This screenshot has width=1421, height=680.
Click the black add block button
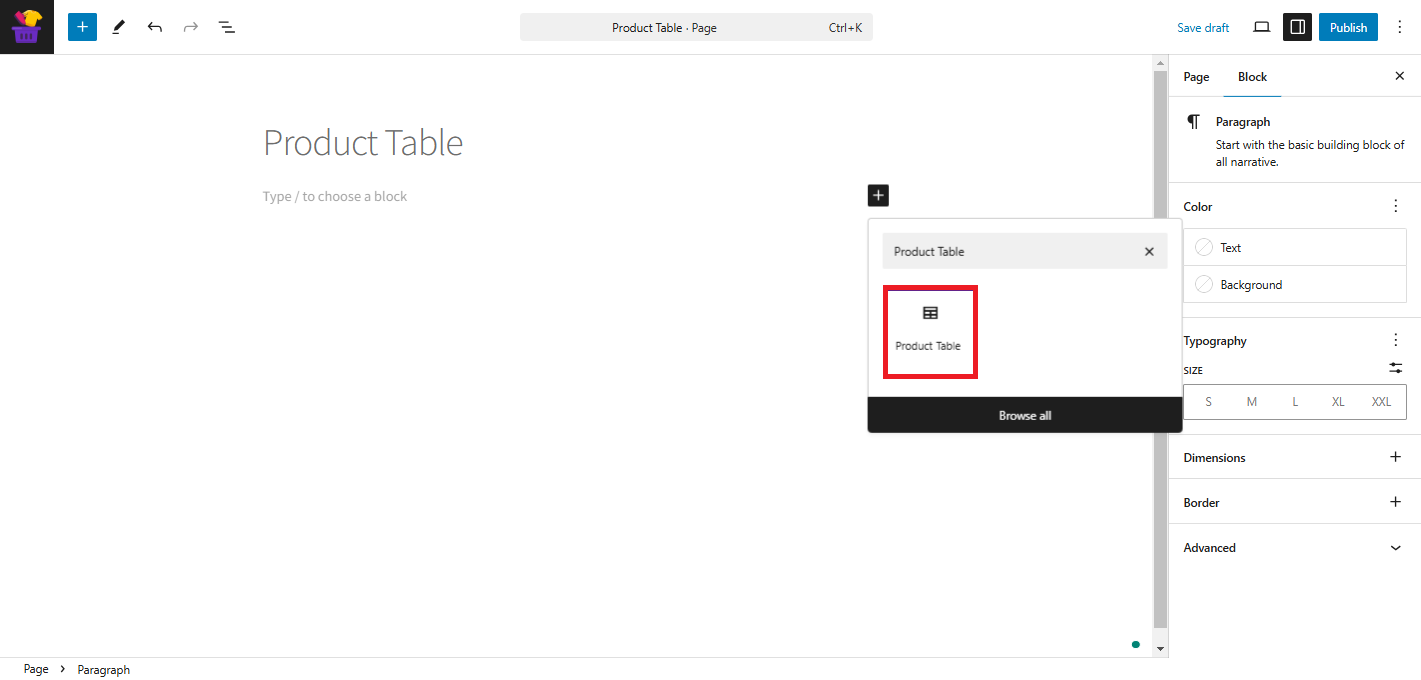(878, 196)
